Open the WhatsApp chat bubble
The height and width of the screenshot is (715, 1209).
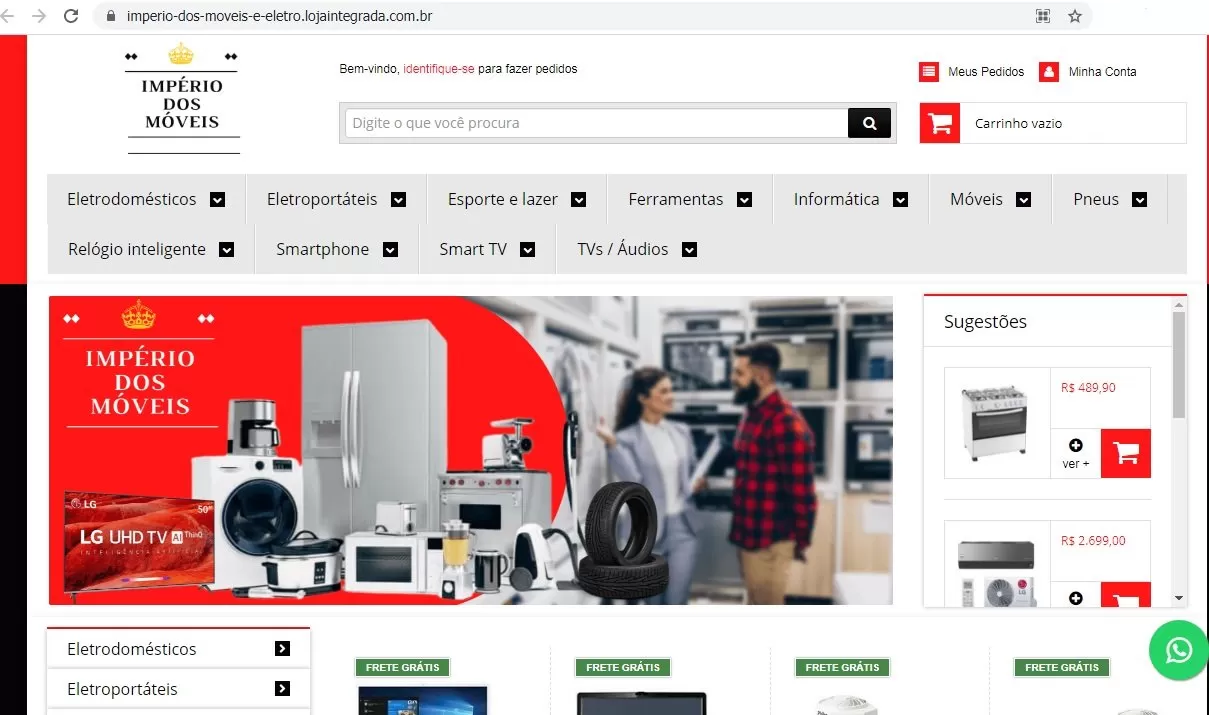point(1179,650)
